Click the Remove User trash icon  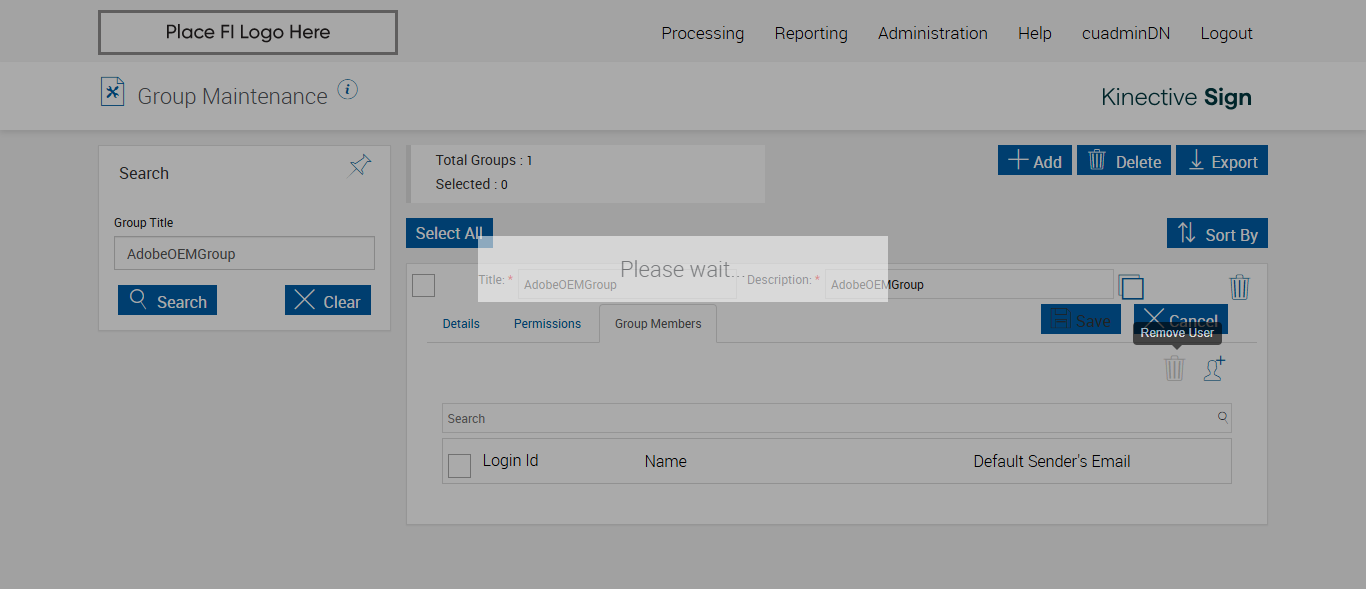1174,368
